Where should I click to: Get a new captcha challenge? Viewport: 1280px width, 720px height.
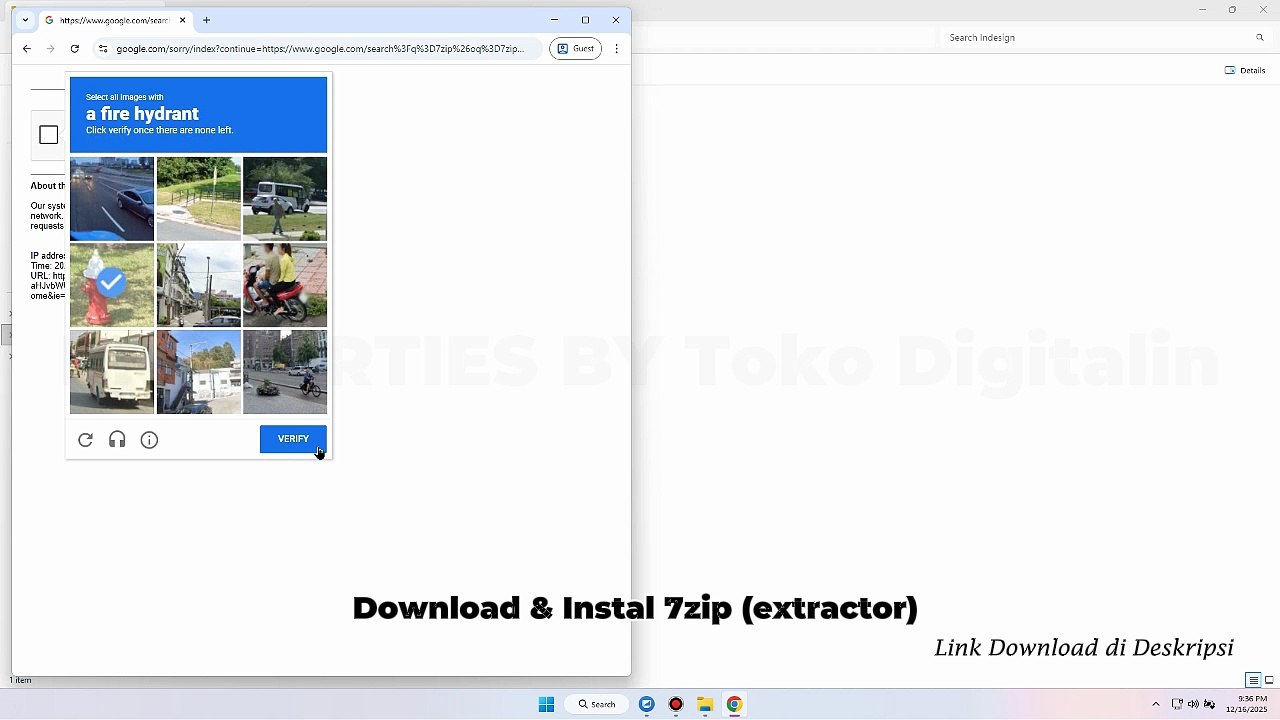86,440
